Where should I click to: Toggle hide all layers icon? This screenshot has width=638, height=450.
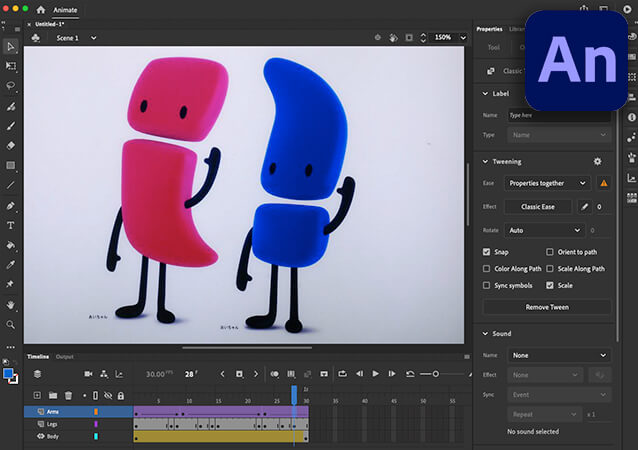point(108,395)
